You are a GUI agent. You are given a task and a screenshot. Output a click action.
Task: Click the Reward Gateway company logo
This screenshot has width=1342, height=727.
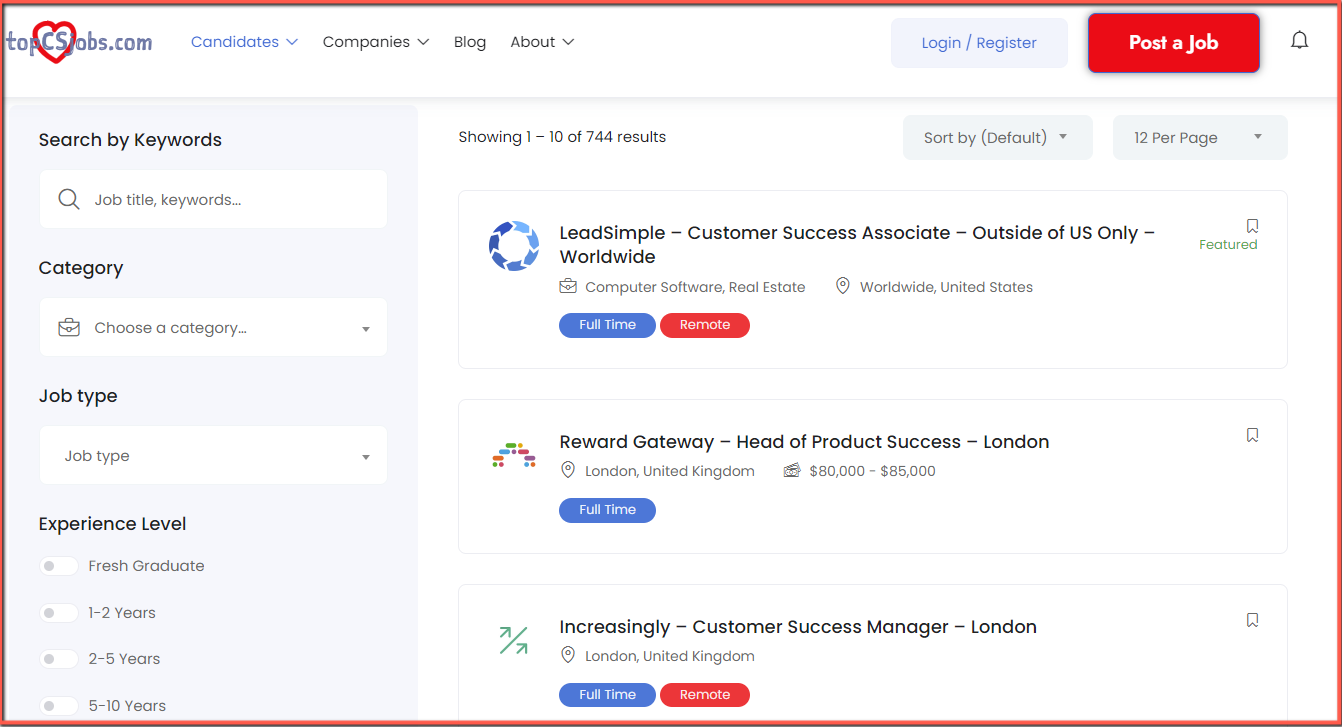click(514, 455)
